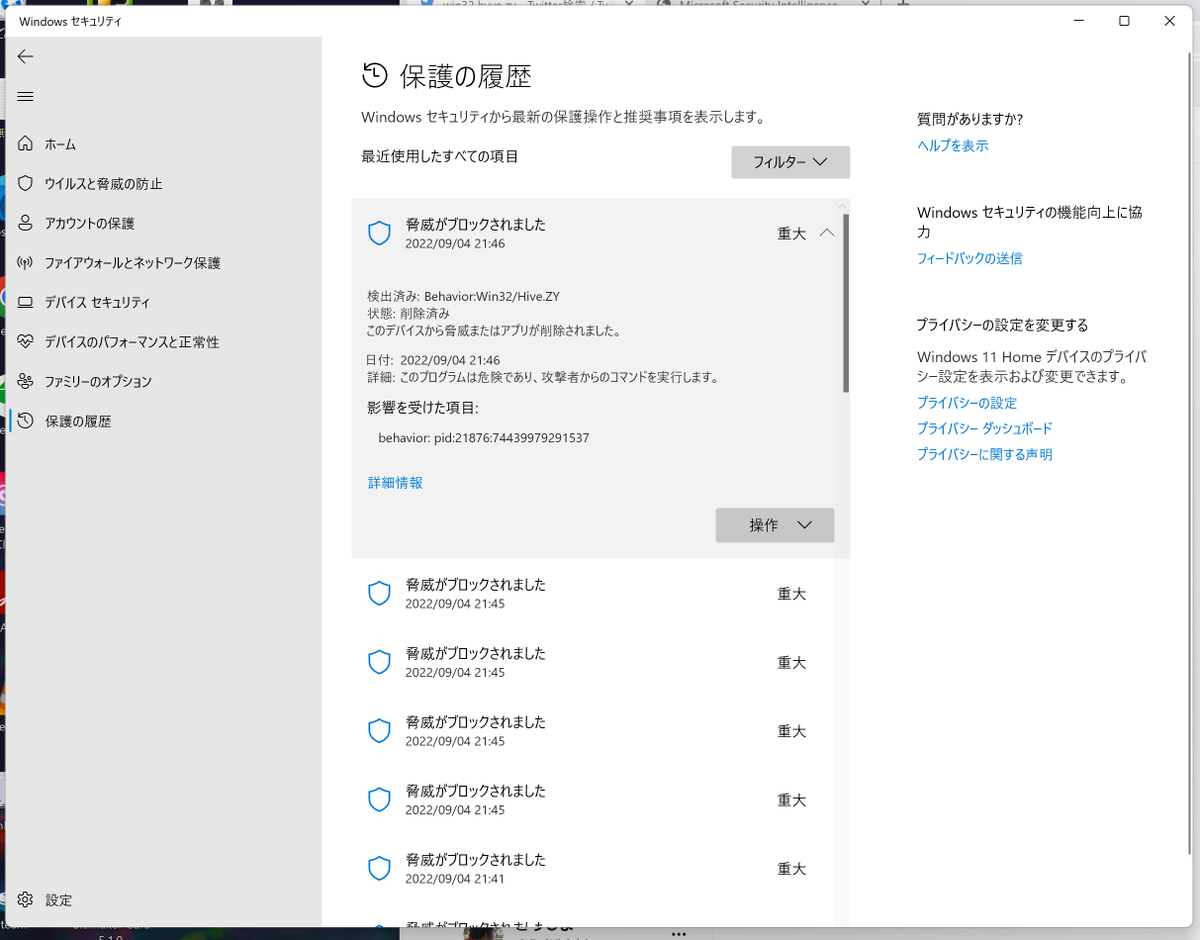Click the 質問がありますか? heading
This screenshot has height=940, width=1200.
pyautogui.click(x=970, y=119)
